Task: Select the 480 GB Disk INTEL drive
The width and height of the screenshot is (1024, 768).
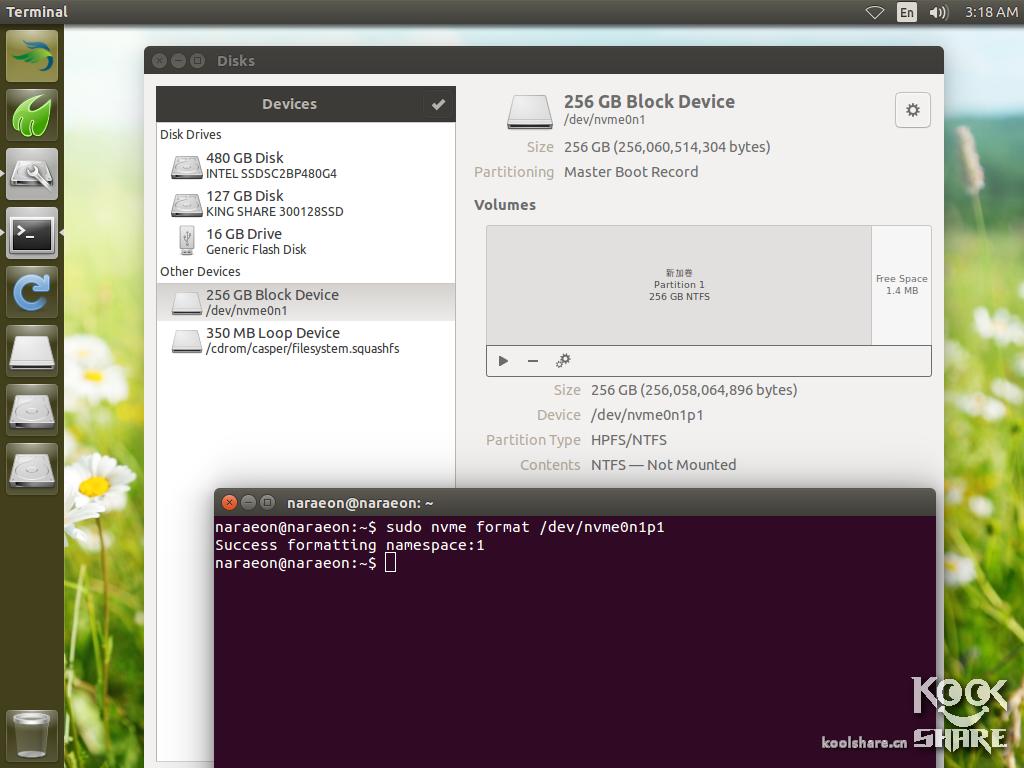Action: 306,165
